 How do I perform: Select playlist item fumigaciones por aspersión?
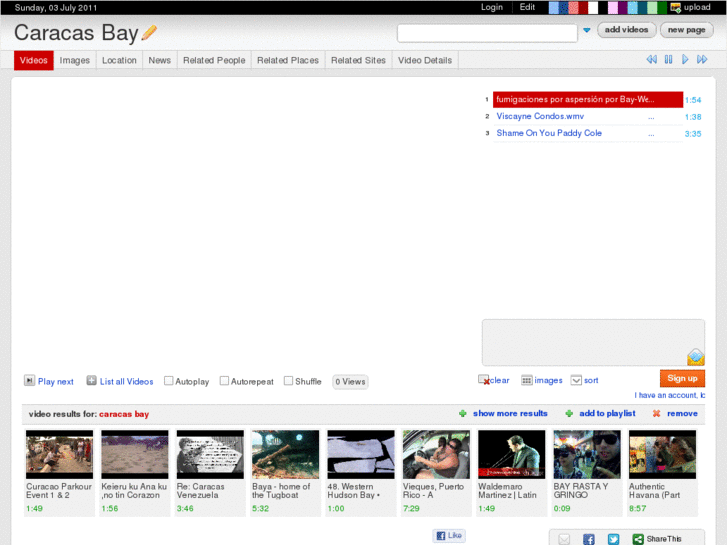coord(588,99)
